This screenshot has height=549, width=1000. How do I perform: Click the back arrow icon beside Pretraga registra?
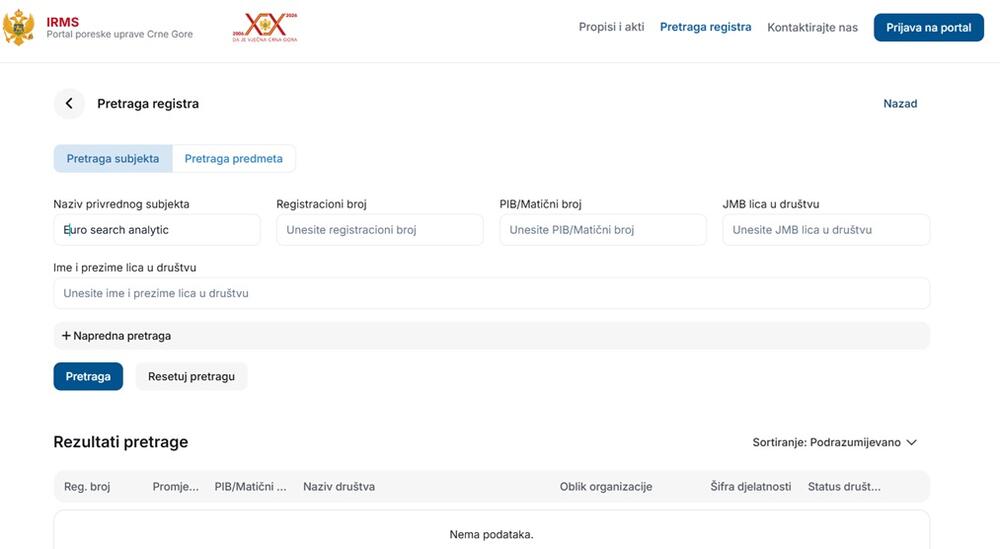point(69,103)
